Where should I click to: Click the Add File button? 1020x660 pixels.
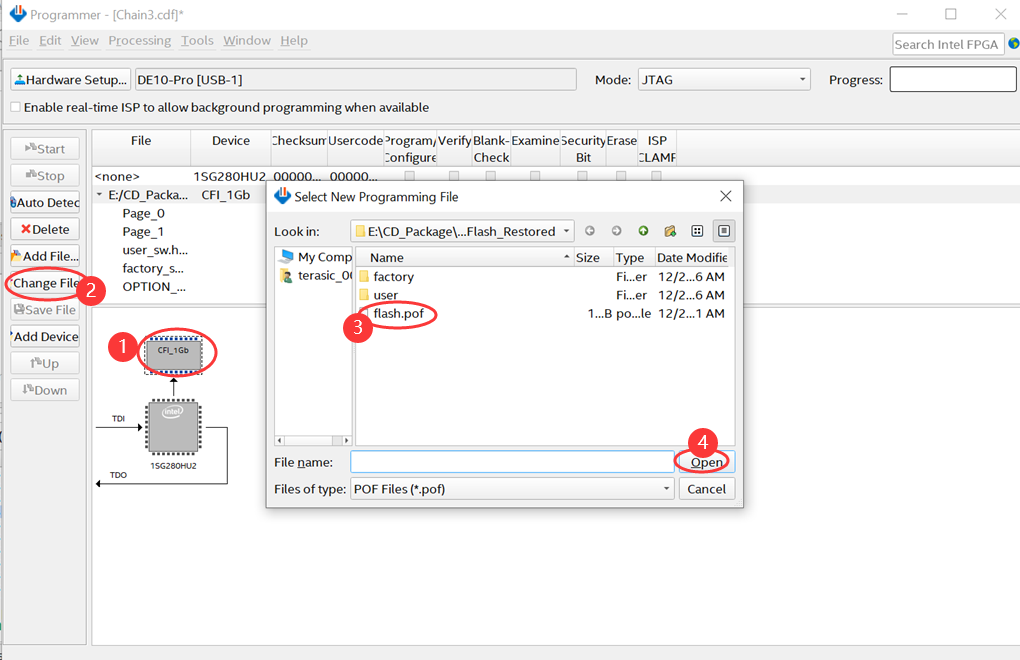tap(45, 256)
